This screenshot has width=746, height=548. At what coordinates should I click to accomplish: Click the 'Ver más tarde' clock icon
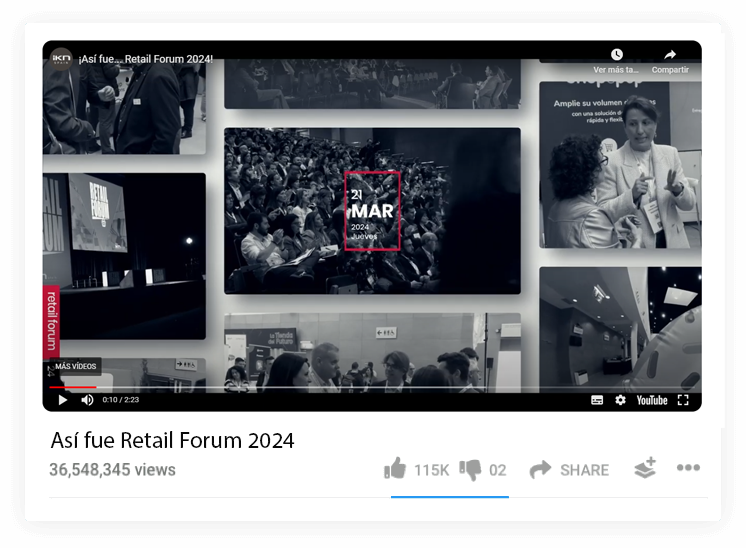pos(616,55)
